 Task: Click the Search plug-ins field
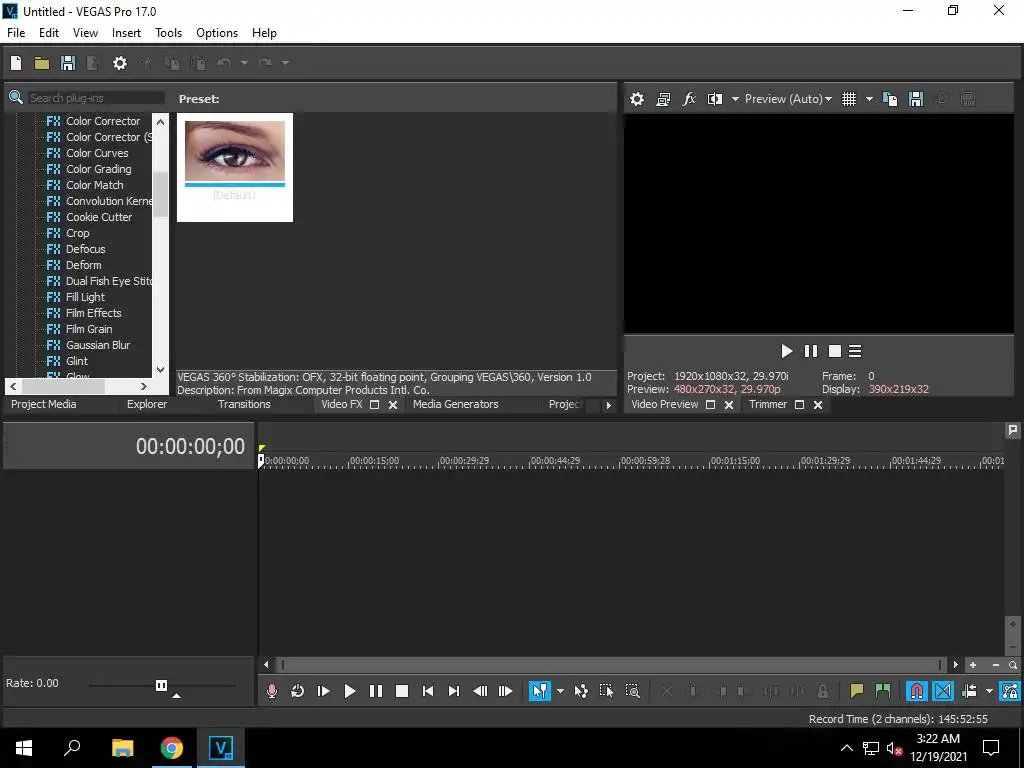(x=96, y=98)
